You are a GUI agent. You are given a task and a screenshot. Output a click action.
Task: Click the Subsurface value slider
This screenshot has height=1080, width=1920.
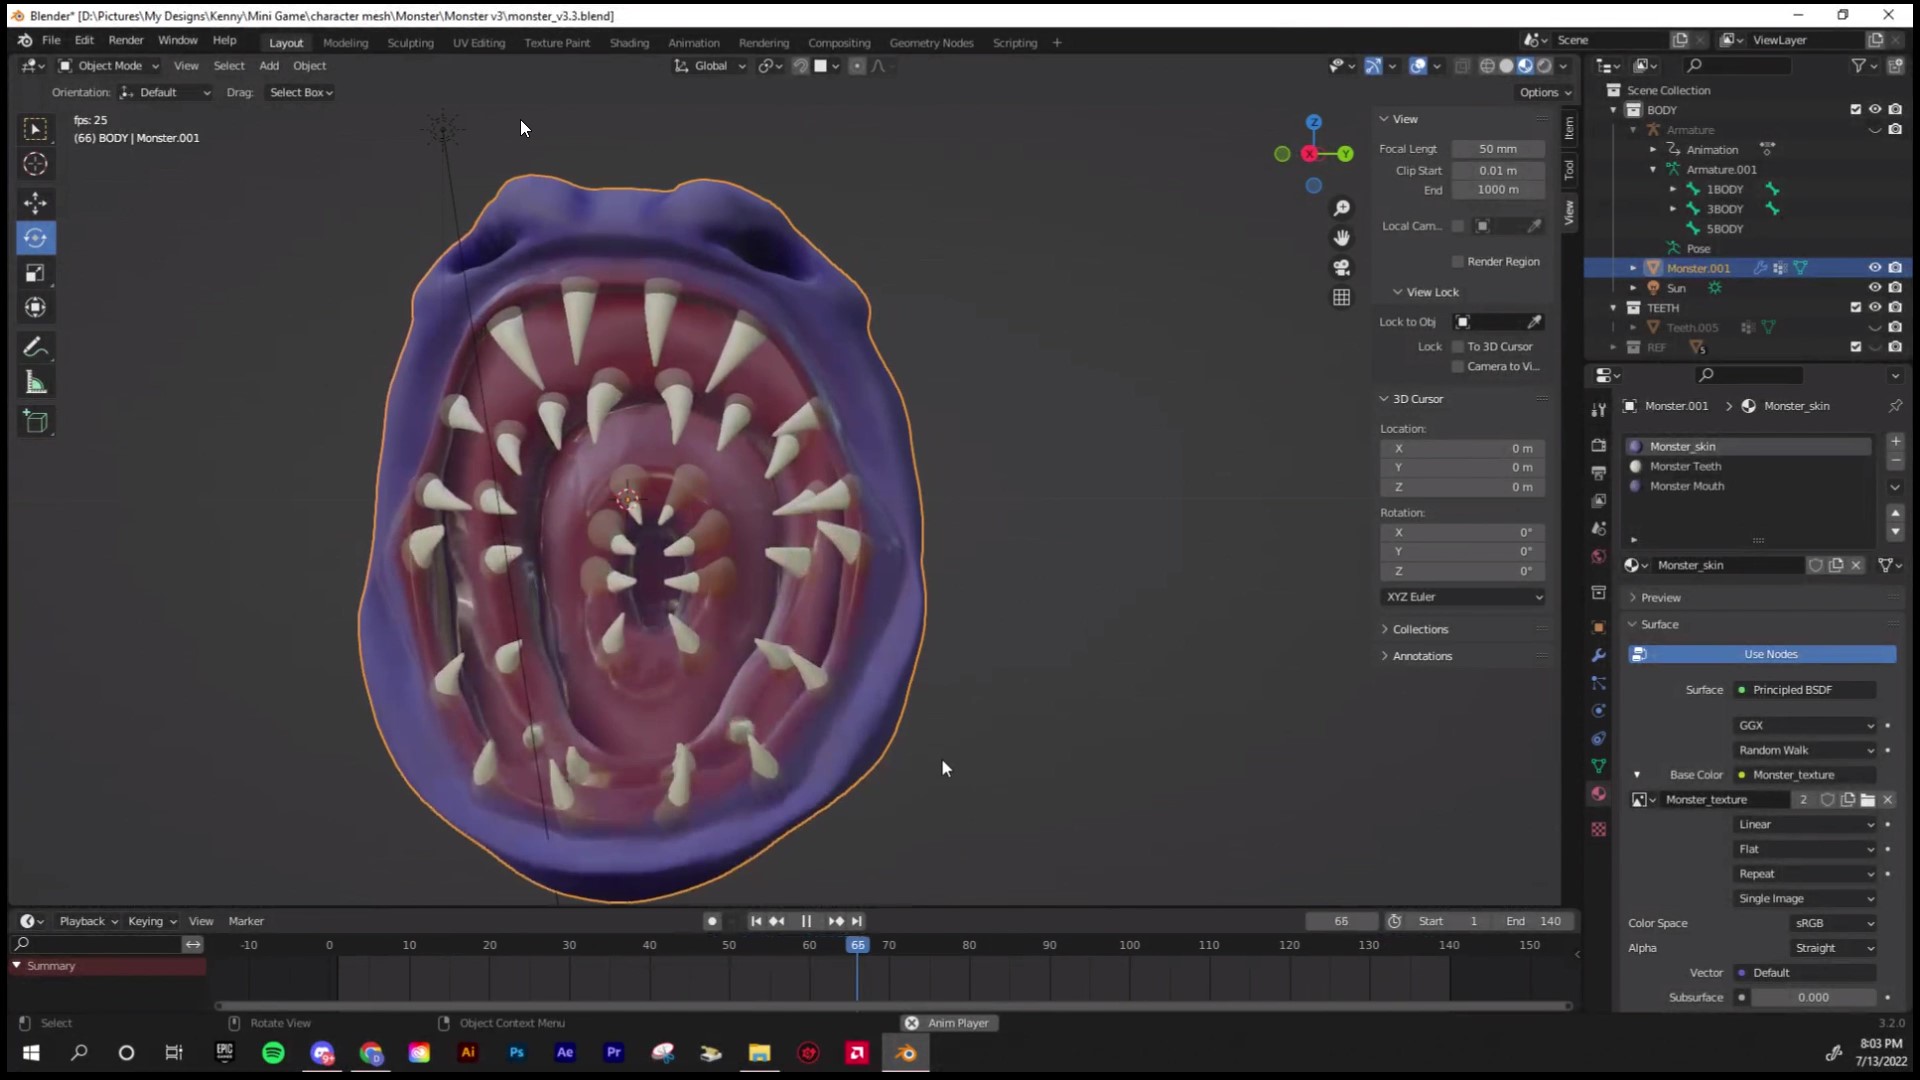[1812, 998]
